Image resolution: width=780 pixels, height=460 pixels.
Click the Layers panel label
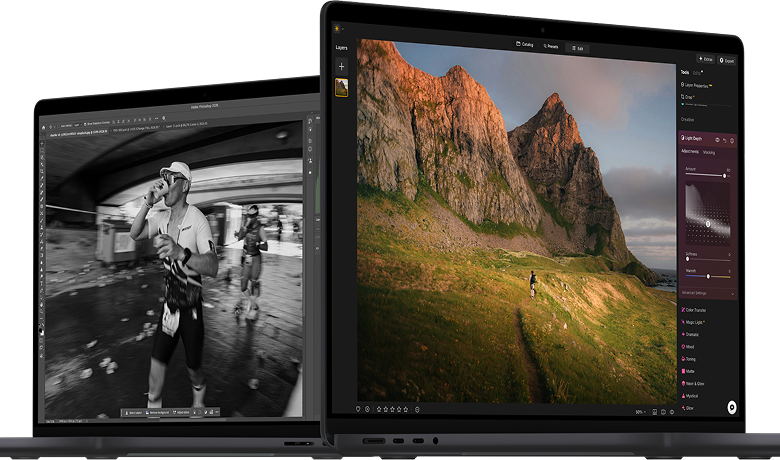[341, 48]
